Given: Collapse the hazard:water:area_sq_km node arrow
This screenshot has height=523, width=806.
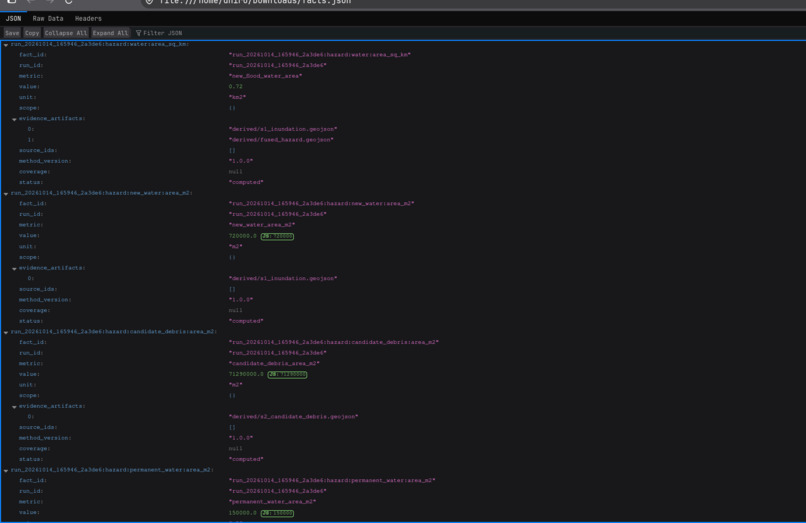Looking at the screenshot, I should click(x=6, y=45).
